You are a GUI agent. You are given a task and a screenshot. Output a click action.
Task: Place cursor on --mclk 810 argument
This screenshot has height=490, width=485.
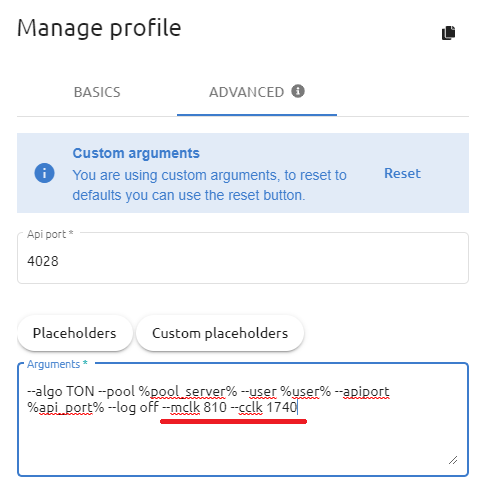[194, 407]
